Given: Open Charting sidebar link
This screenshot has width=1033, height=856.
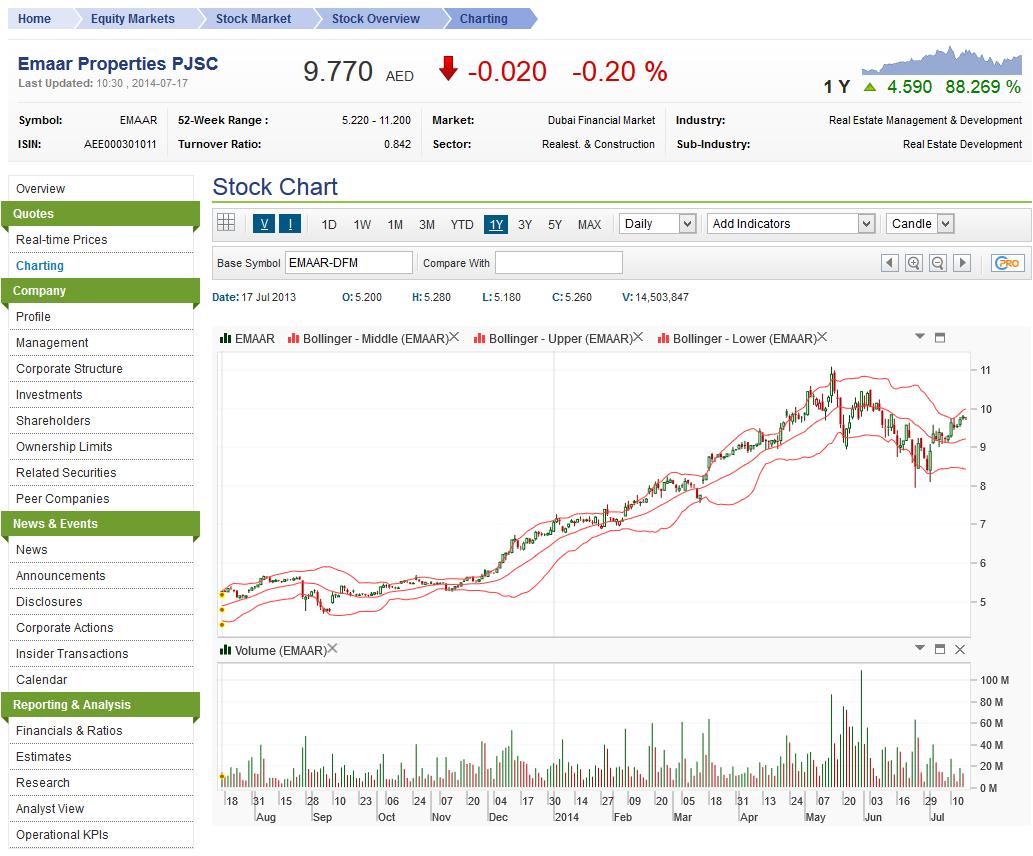Looking at the screenshot, I should (x=40, y=266).
